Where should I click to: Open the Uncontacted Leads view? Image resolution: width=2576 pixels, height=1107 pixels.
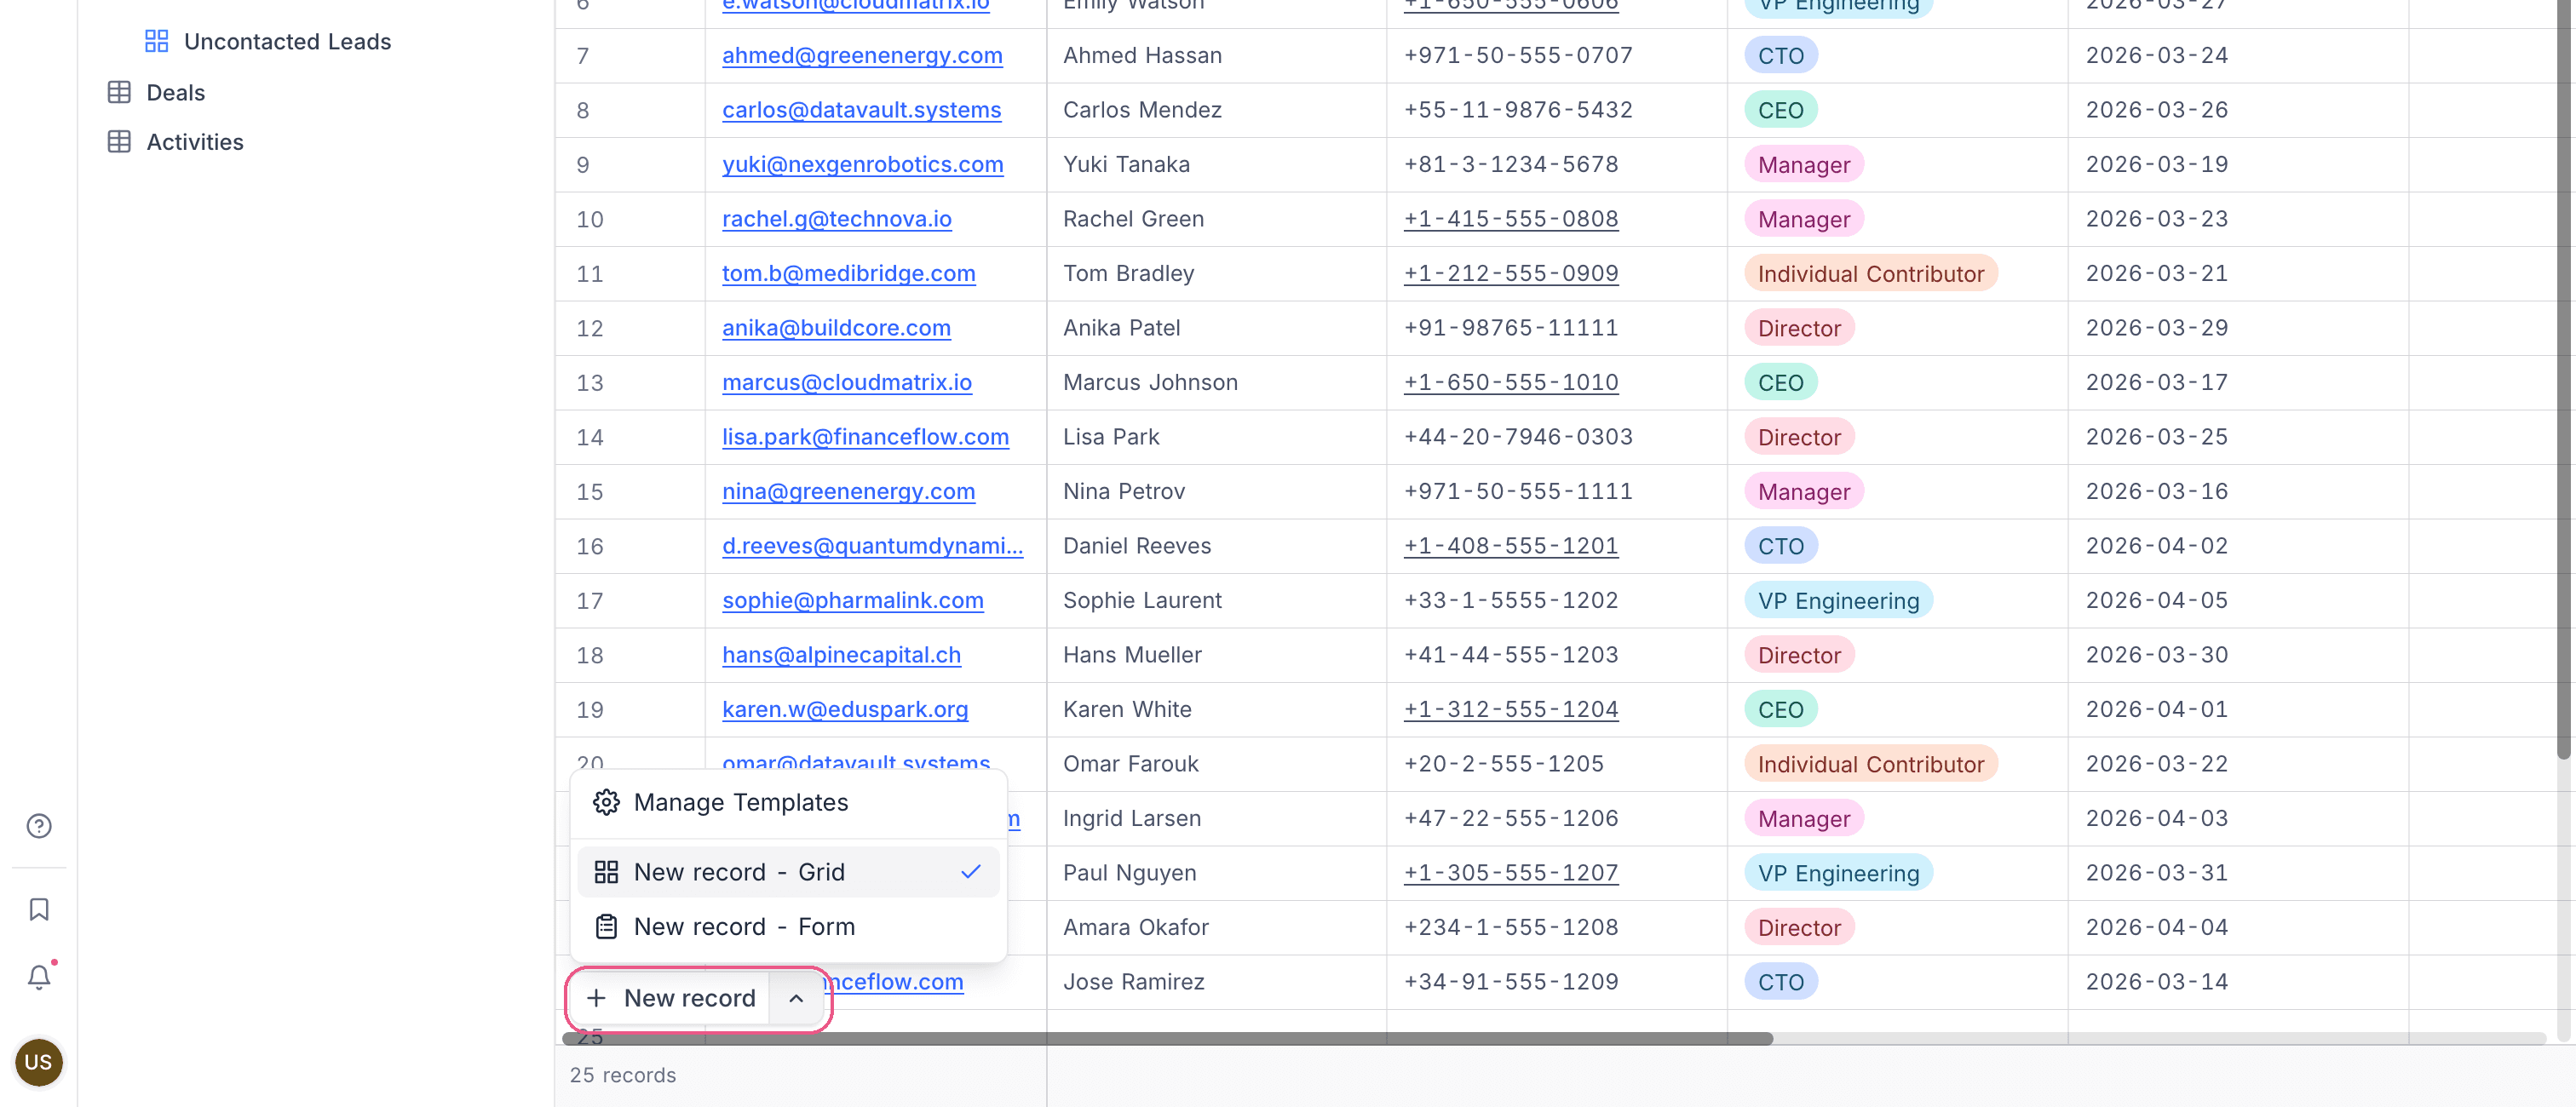287,41
